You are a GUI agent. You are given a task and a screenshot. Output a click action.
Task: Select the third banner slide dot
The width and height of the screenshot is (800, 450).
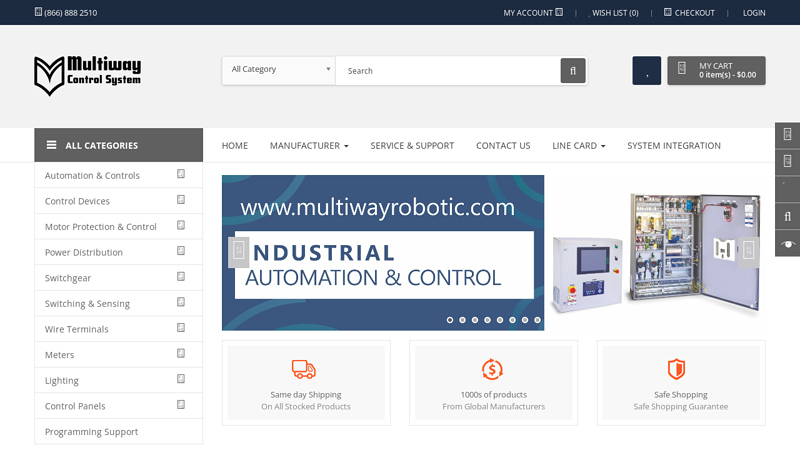[x=475, y=320]
